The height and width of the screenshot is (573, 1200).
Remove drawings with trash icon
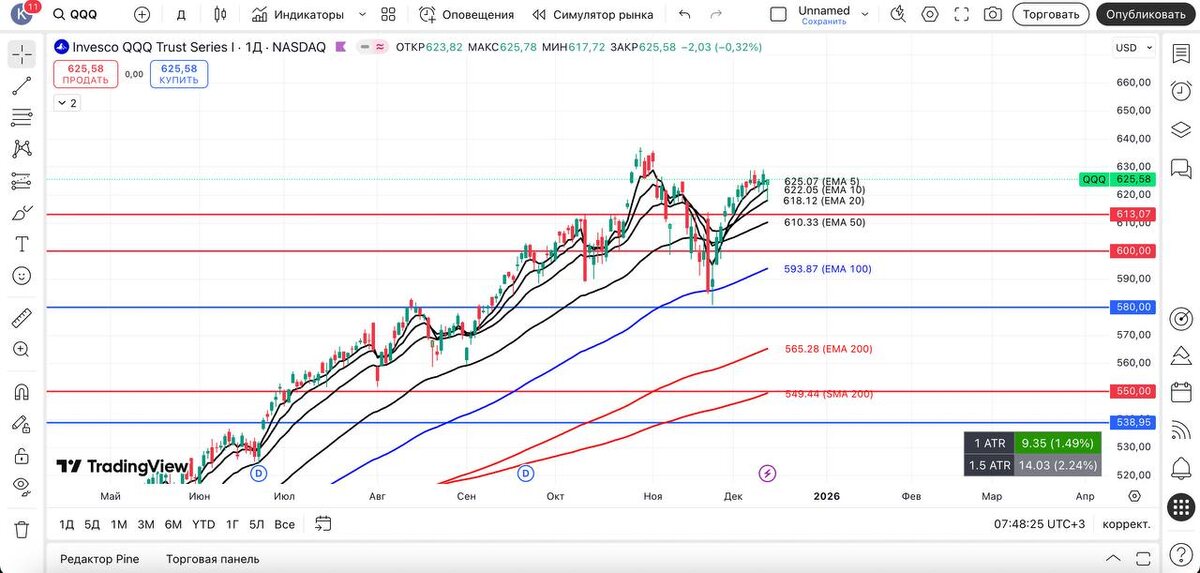pyautogui.click(x=22, y=529)
